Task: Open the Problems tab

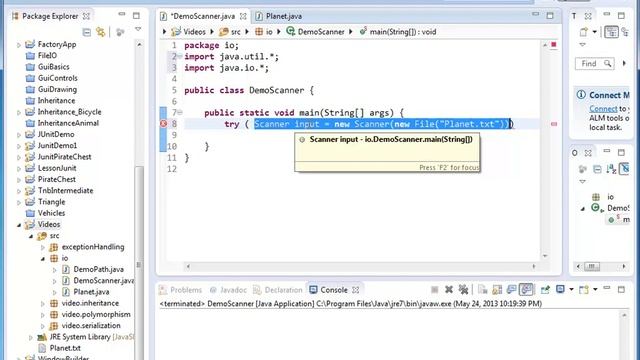Action: click(181, 290)
